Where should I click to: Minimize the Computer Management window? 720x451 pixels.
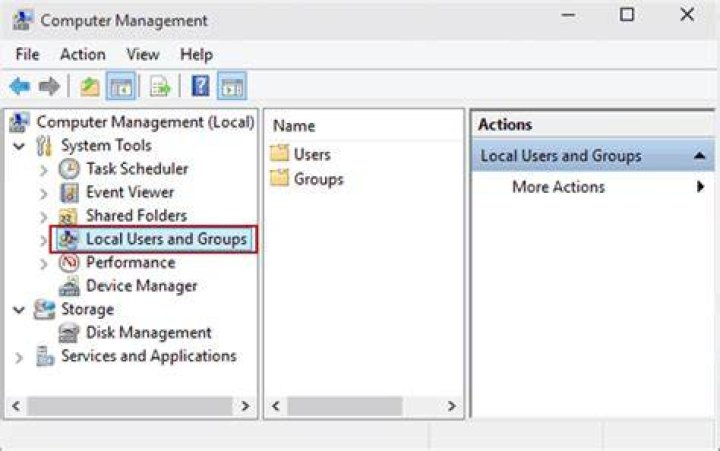568,14
